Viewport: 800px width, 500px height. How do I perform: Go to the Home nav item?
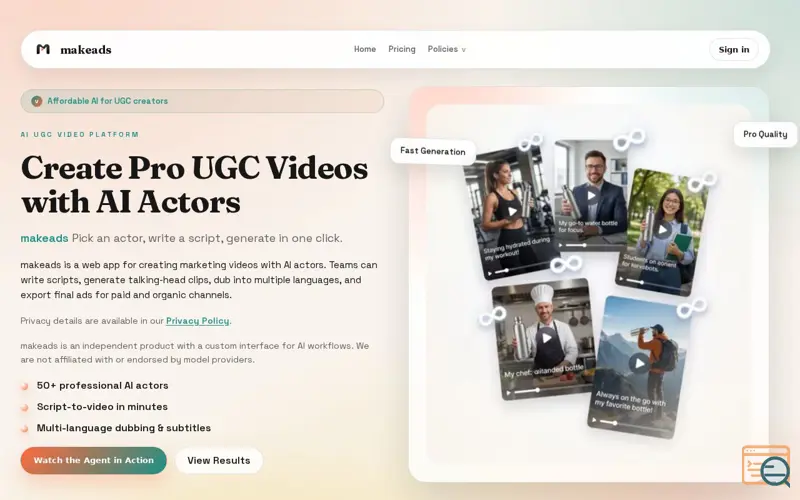365,49
